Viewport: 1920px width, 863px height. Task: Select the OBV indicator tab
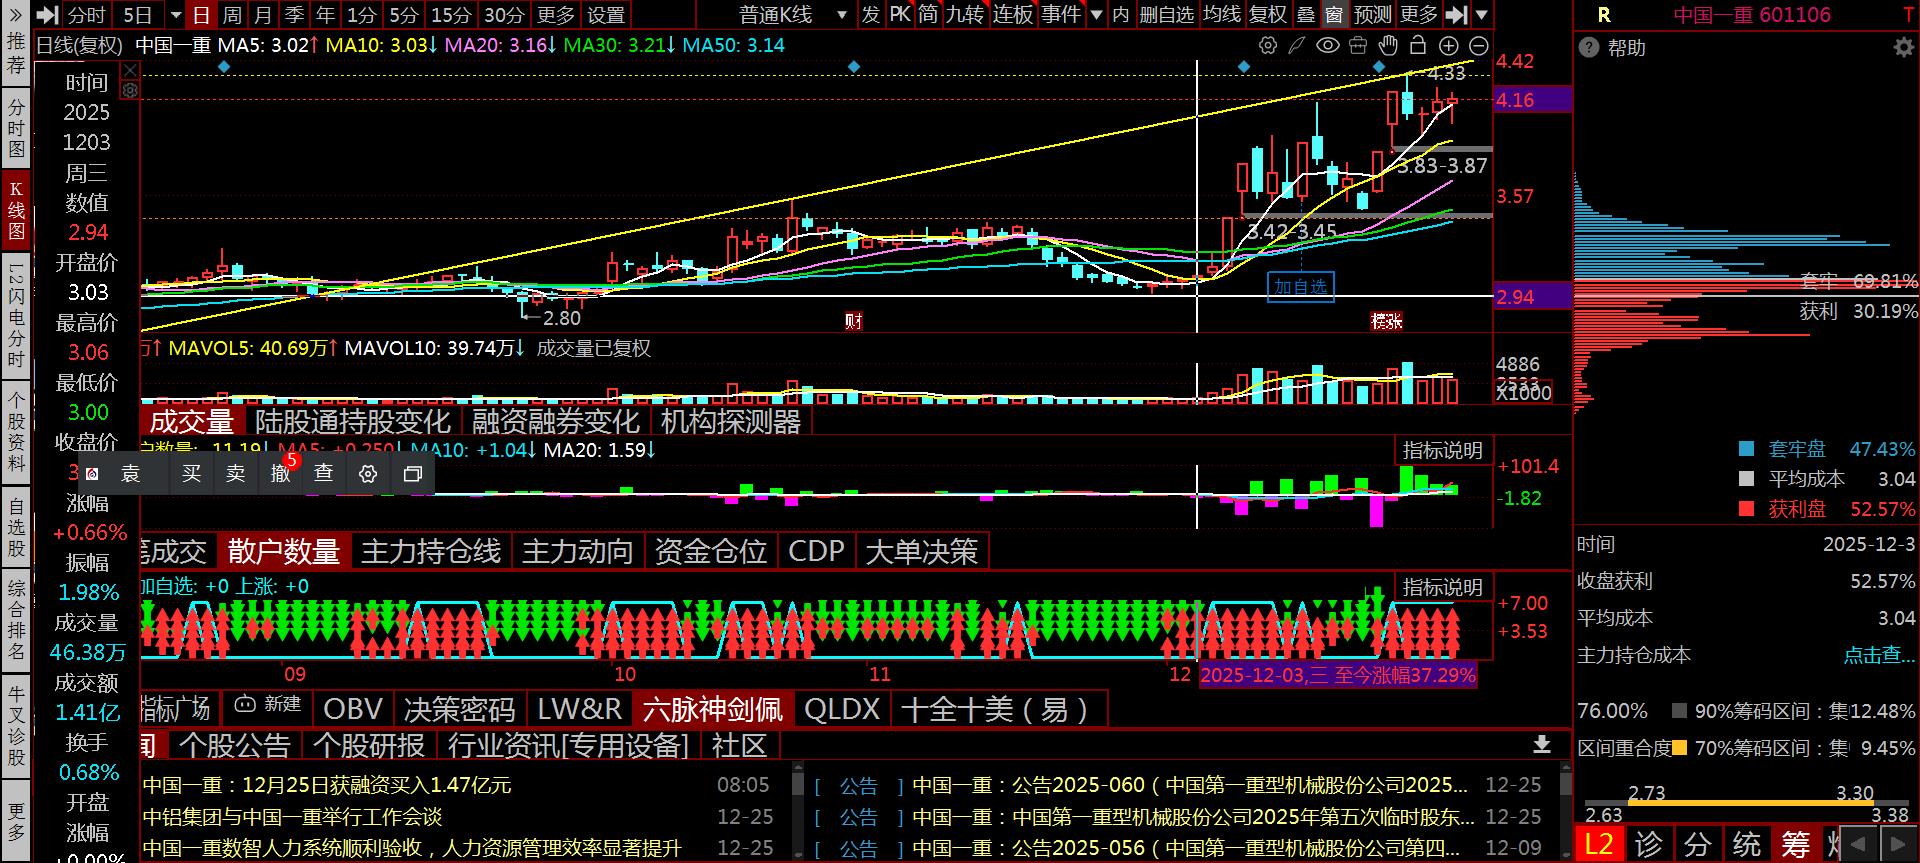pos(353,709)
